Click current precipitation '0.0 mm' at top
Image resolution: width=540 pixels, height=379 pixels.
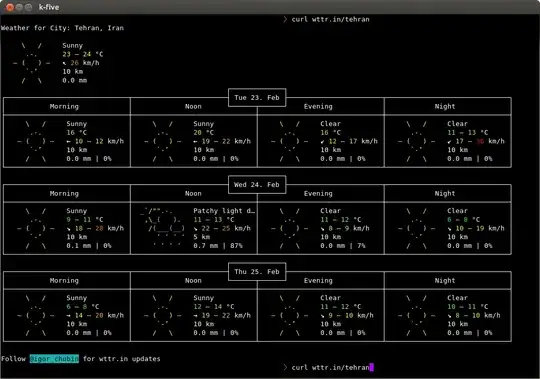click(x=75, y=81)
